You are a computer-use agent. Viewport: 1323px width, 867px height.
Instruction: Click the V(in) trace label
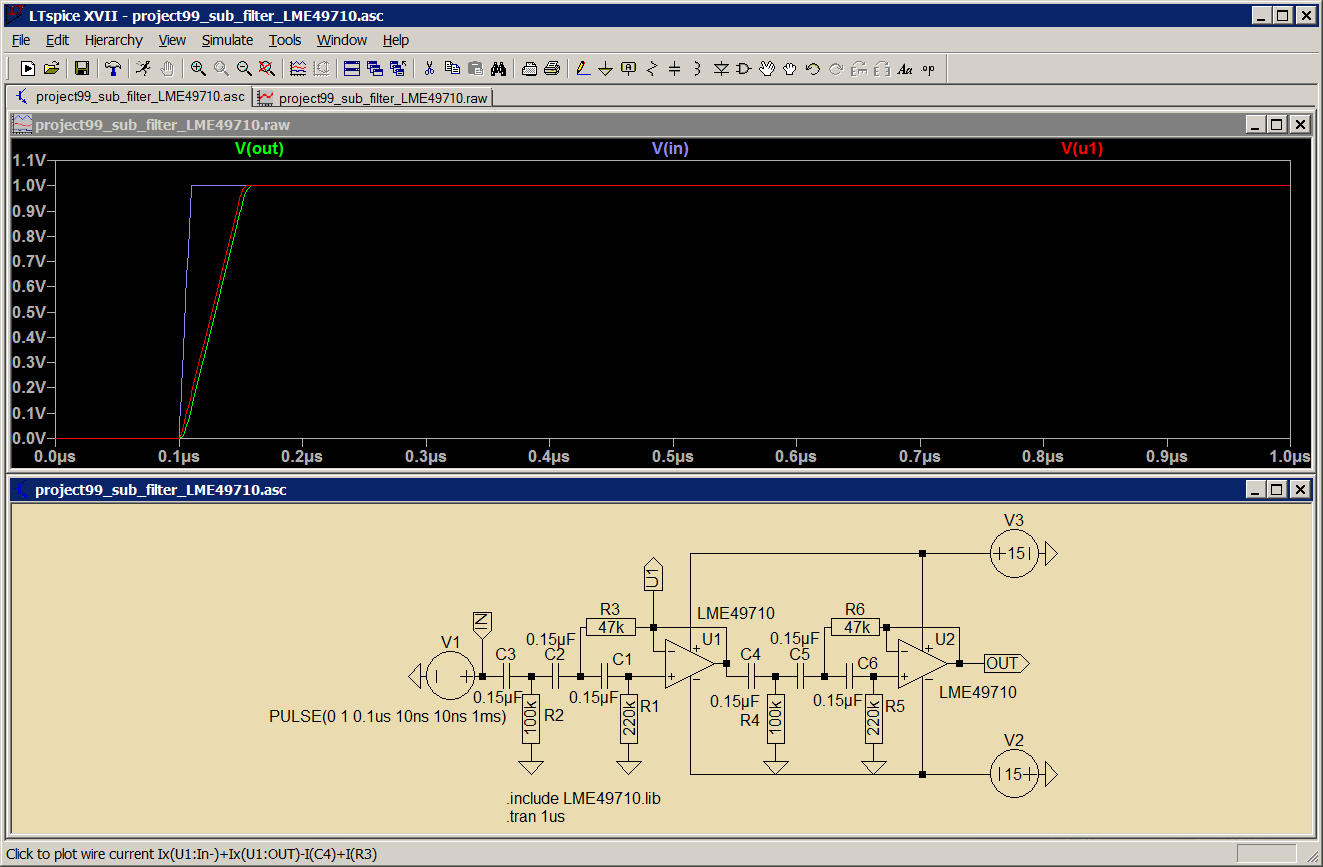tap(670, 149)
